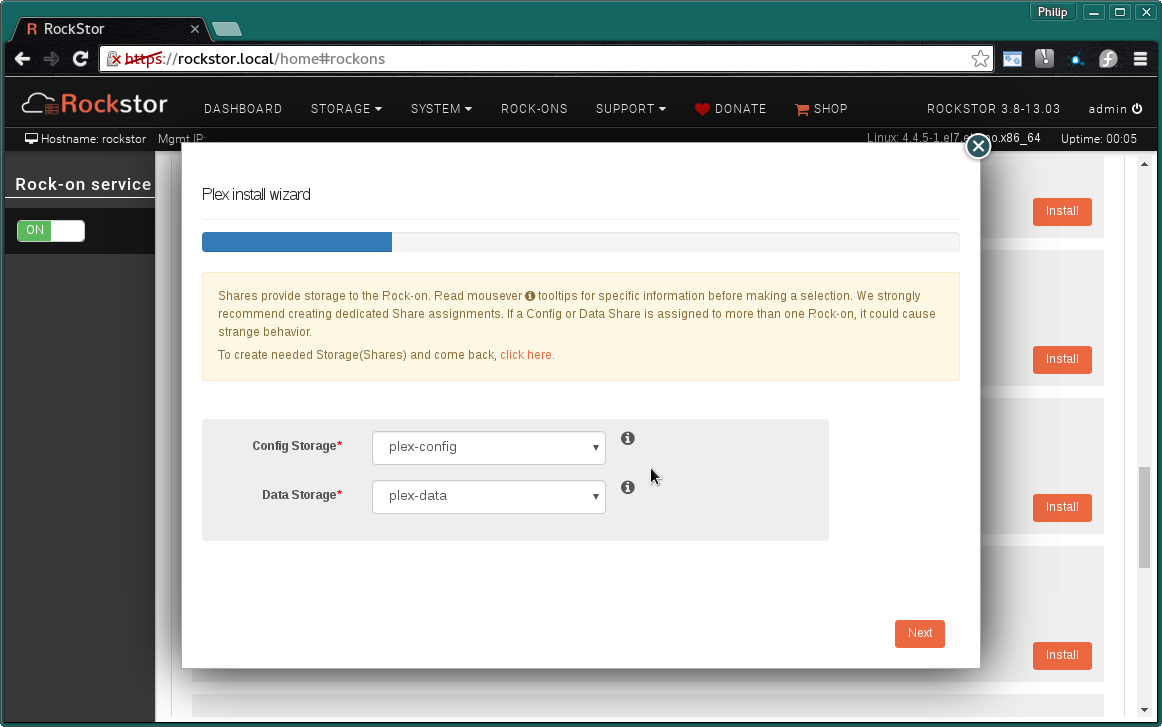Click the third Install button
Viewport: 1162px width, 727px height.
coord(1062,508)
